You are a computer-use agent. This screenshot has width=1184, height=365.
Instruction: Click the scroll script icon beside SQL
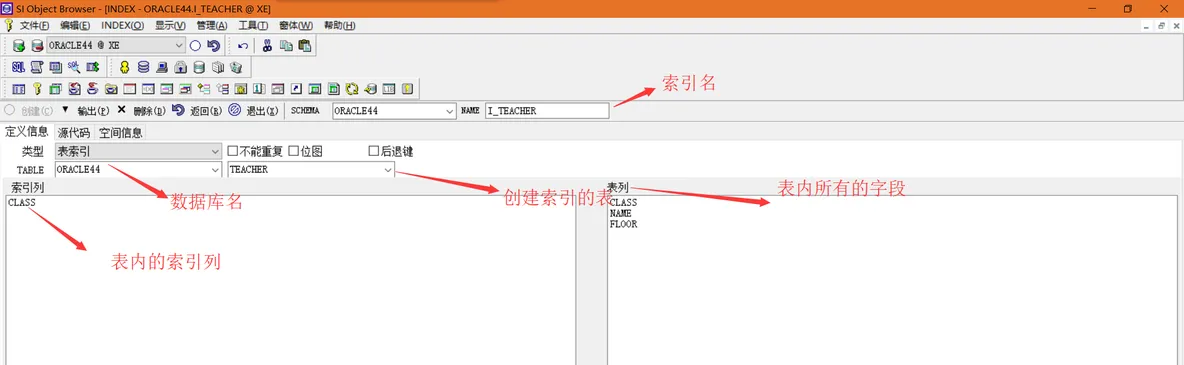37,67
